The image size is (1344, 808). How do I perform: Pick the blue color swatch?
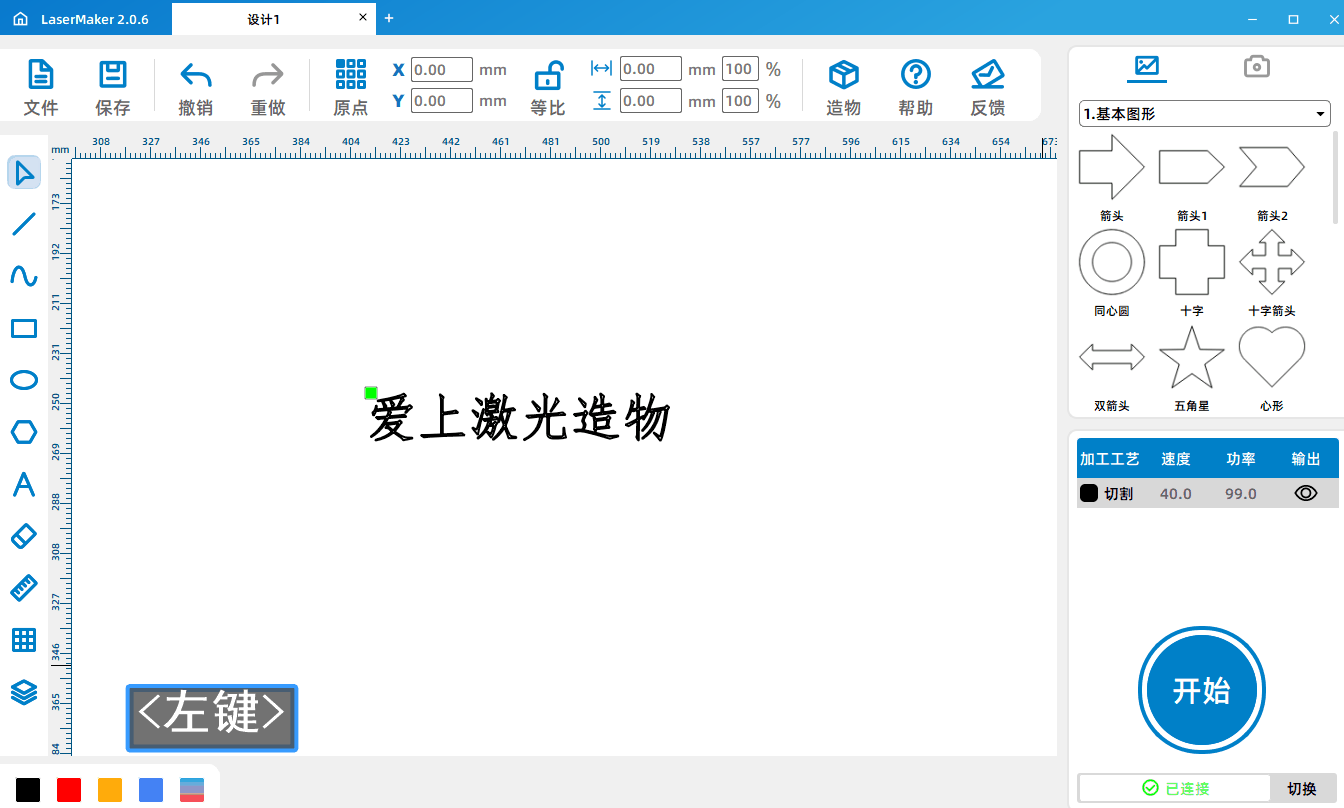151,789
